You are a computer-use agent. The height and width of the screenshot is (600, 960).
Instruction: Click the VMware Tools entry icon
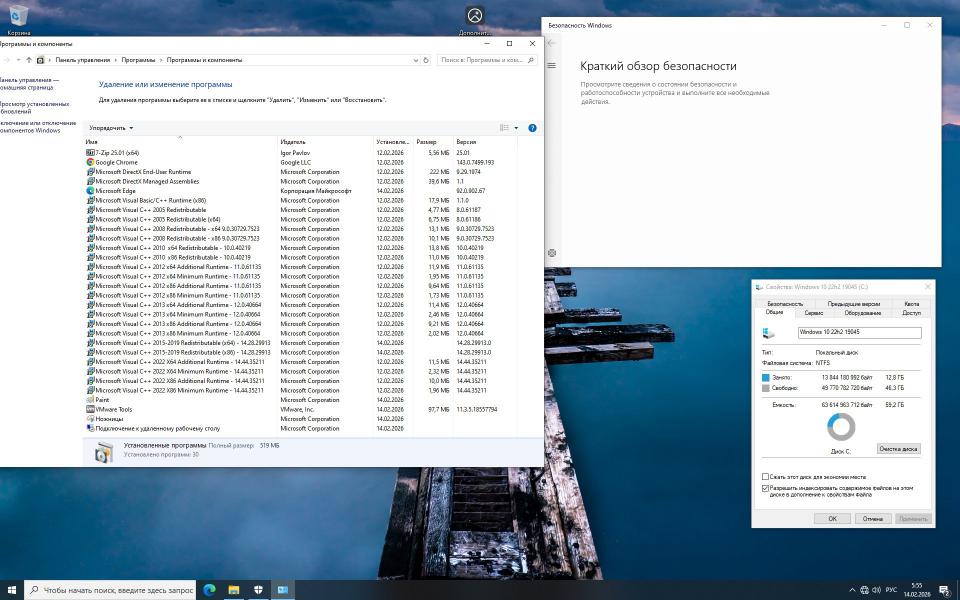[90, 409]
